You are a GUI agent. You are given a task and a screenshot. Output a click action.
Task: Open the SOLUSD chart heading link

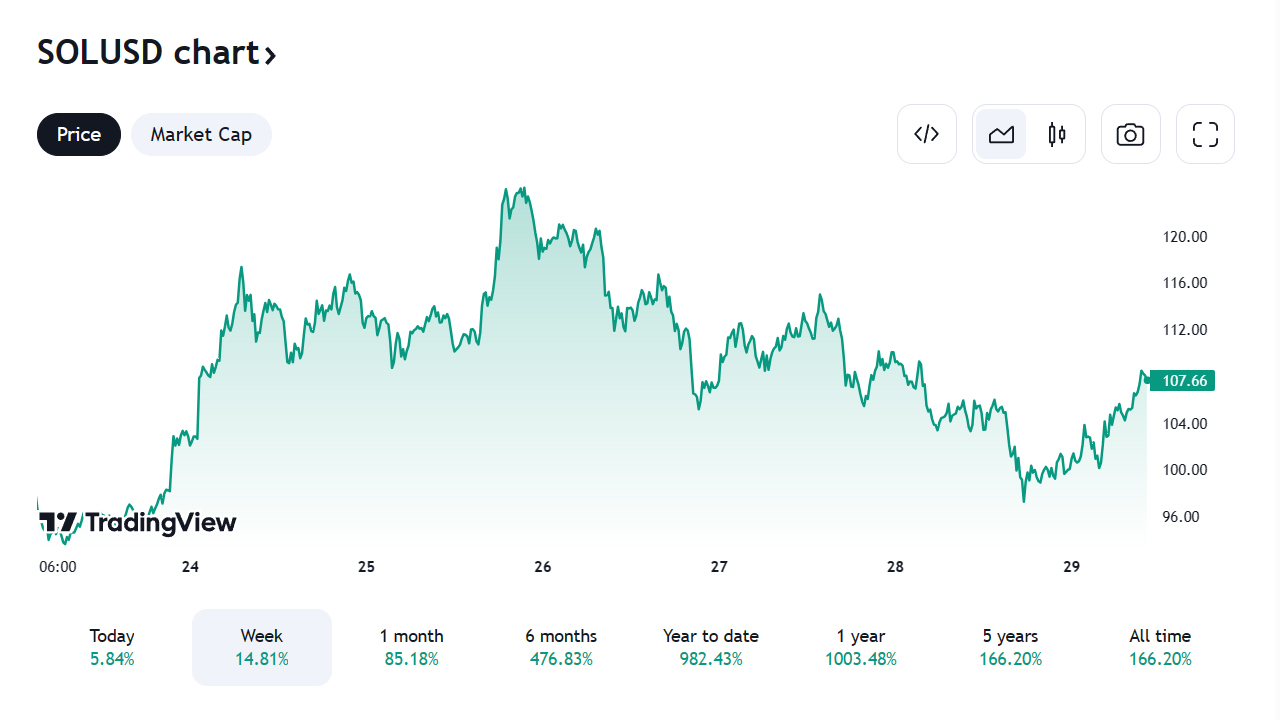click(148, 52)
